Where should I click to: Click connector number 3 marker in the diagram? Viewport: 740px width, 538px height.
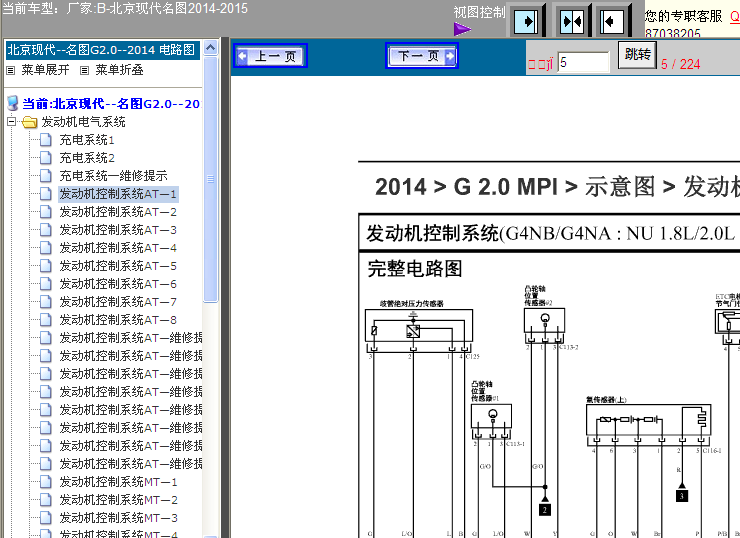681,496
